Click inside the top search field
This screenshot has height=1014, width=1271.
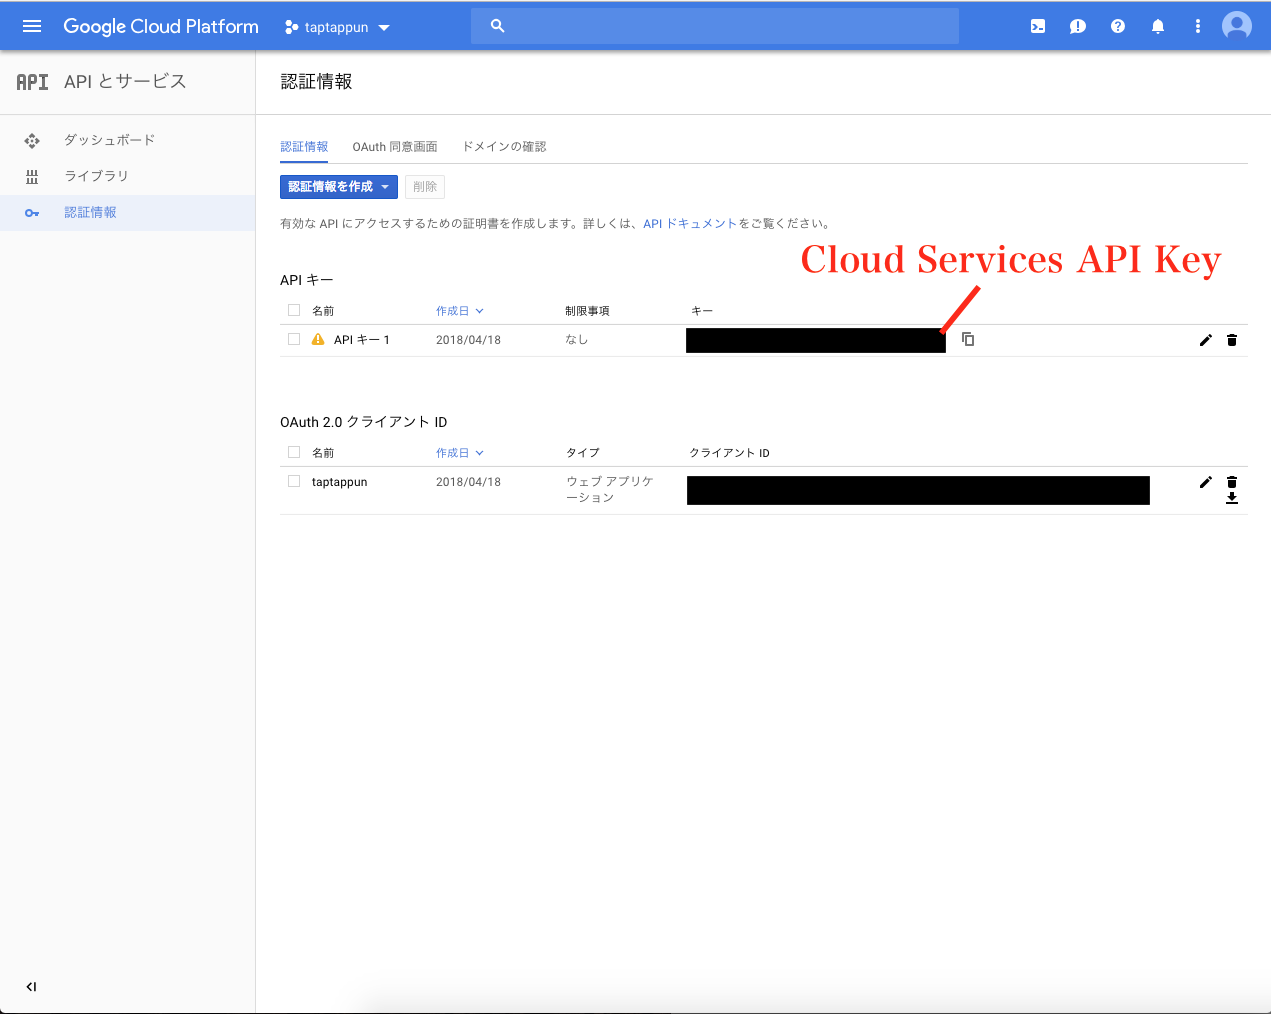[x=714, y=25]
